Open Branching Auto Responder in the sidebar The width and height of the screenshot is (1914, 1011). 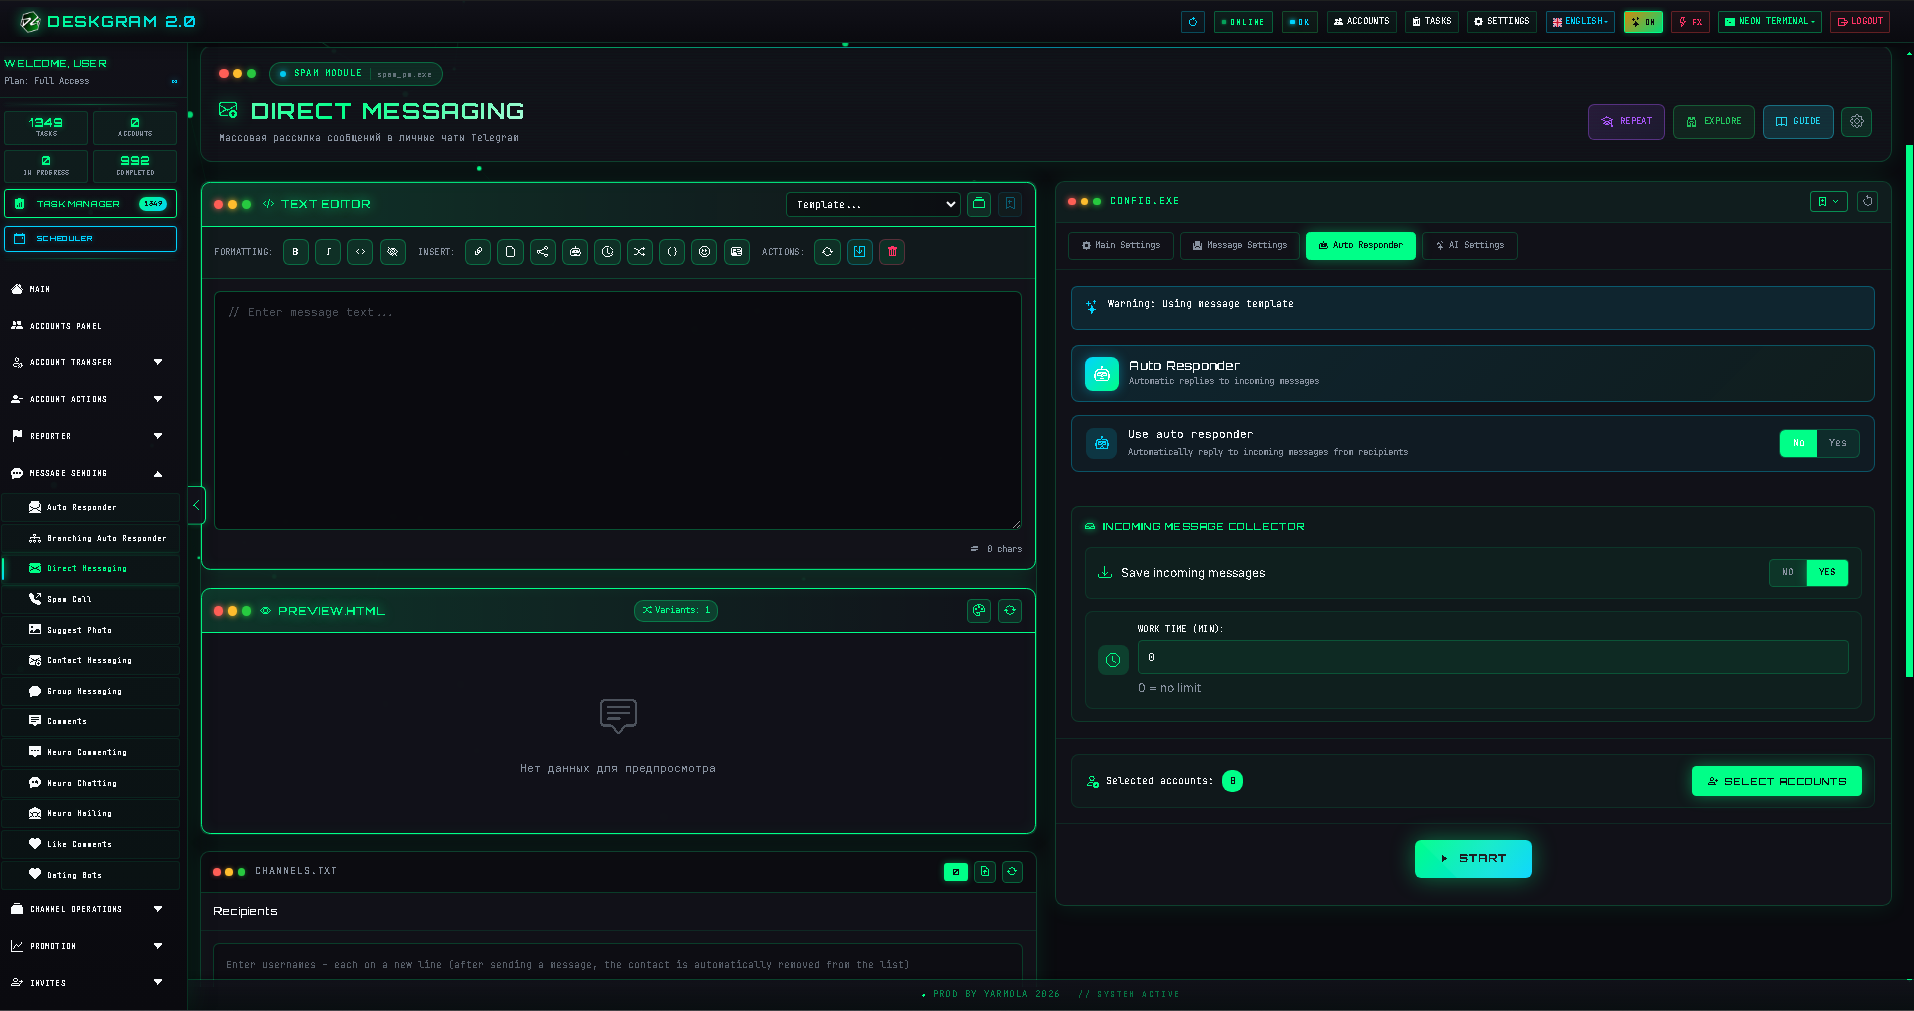91,538
